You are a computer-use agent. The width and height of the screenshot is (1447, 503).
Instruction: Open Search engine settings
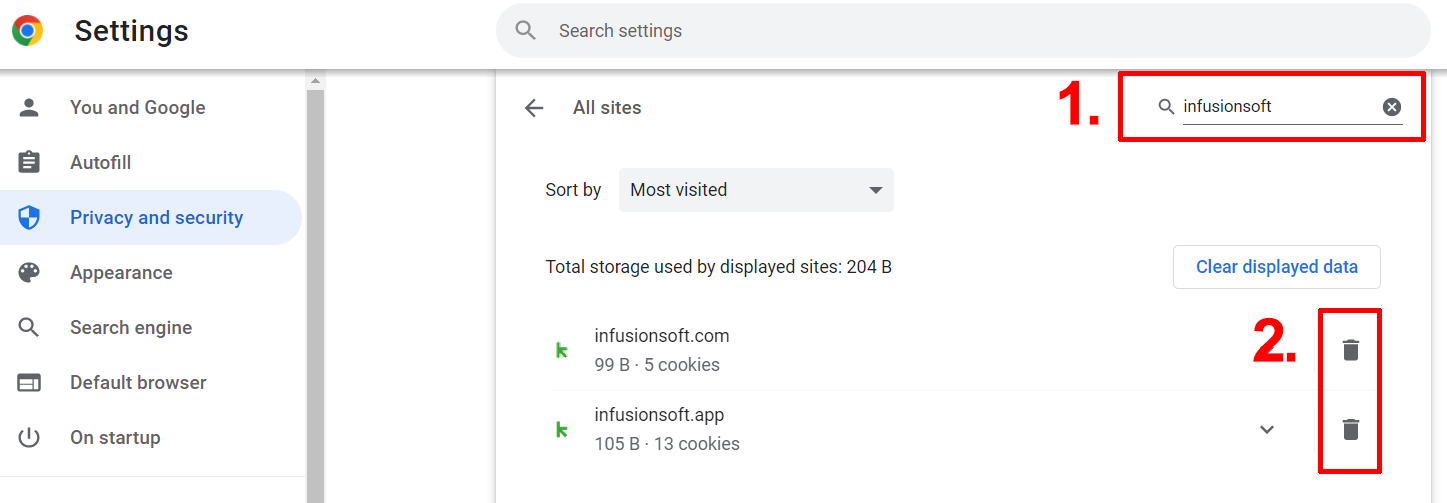[131, 328]
